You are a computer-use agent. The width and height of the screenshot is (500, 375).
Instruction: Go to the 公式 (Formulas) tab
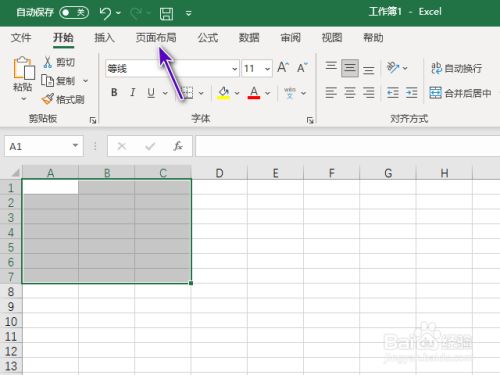[208, 38]
